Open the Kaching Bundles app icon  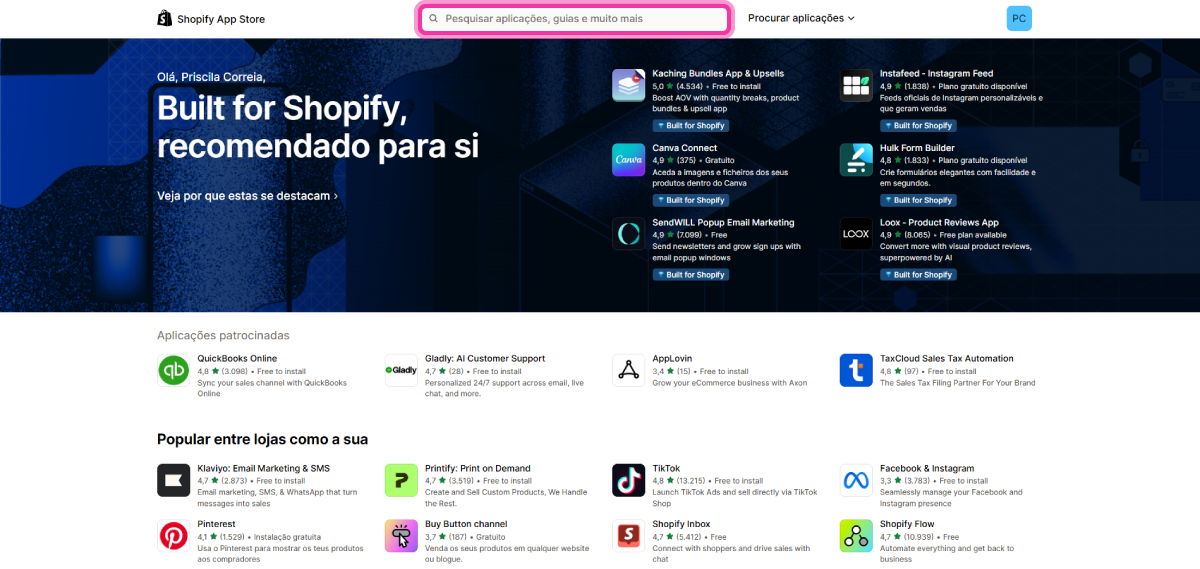tap(628, 85)
